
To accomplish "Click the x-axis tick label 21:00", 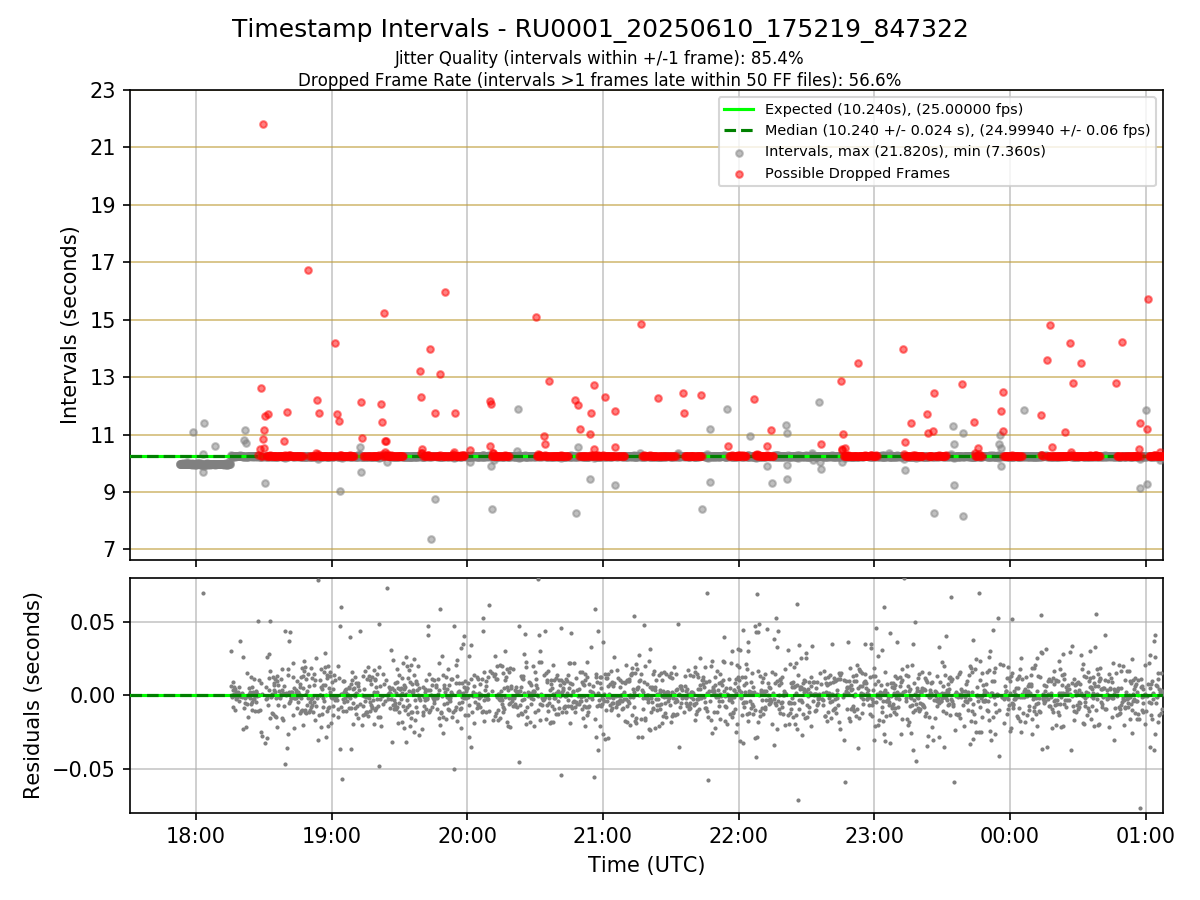I will click(602, 833).
